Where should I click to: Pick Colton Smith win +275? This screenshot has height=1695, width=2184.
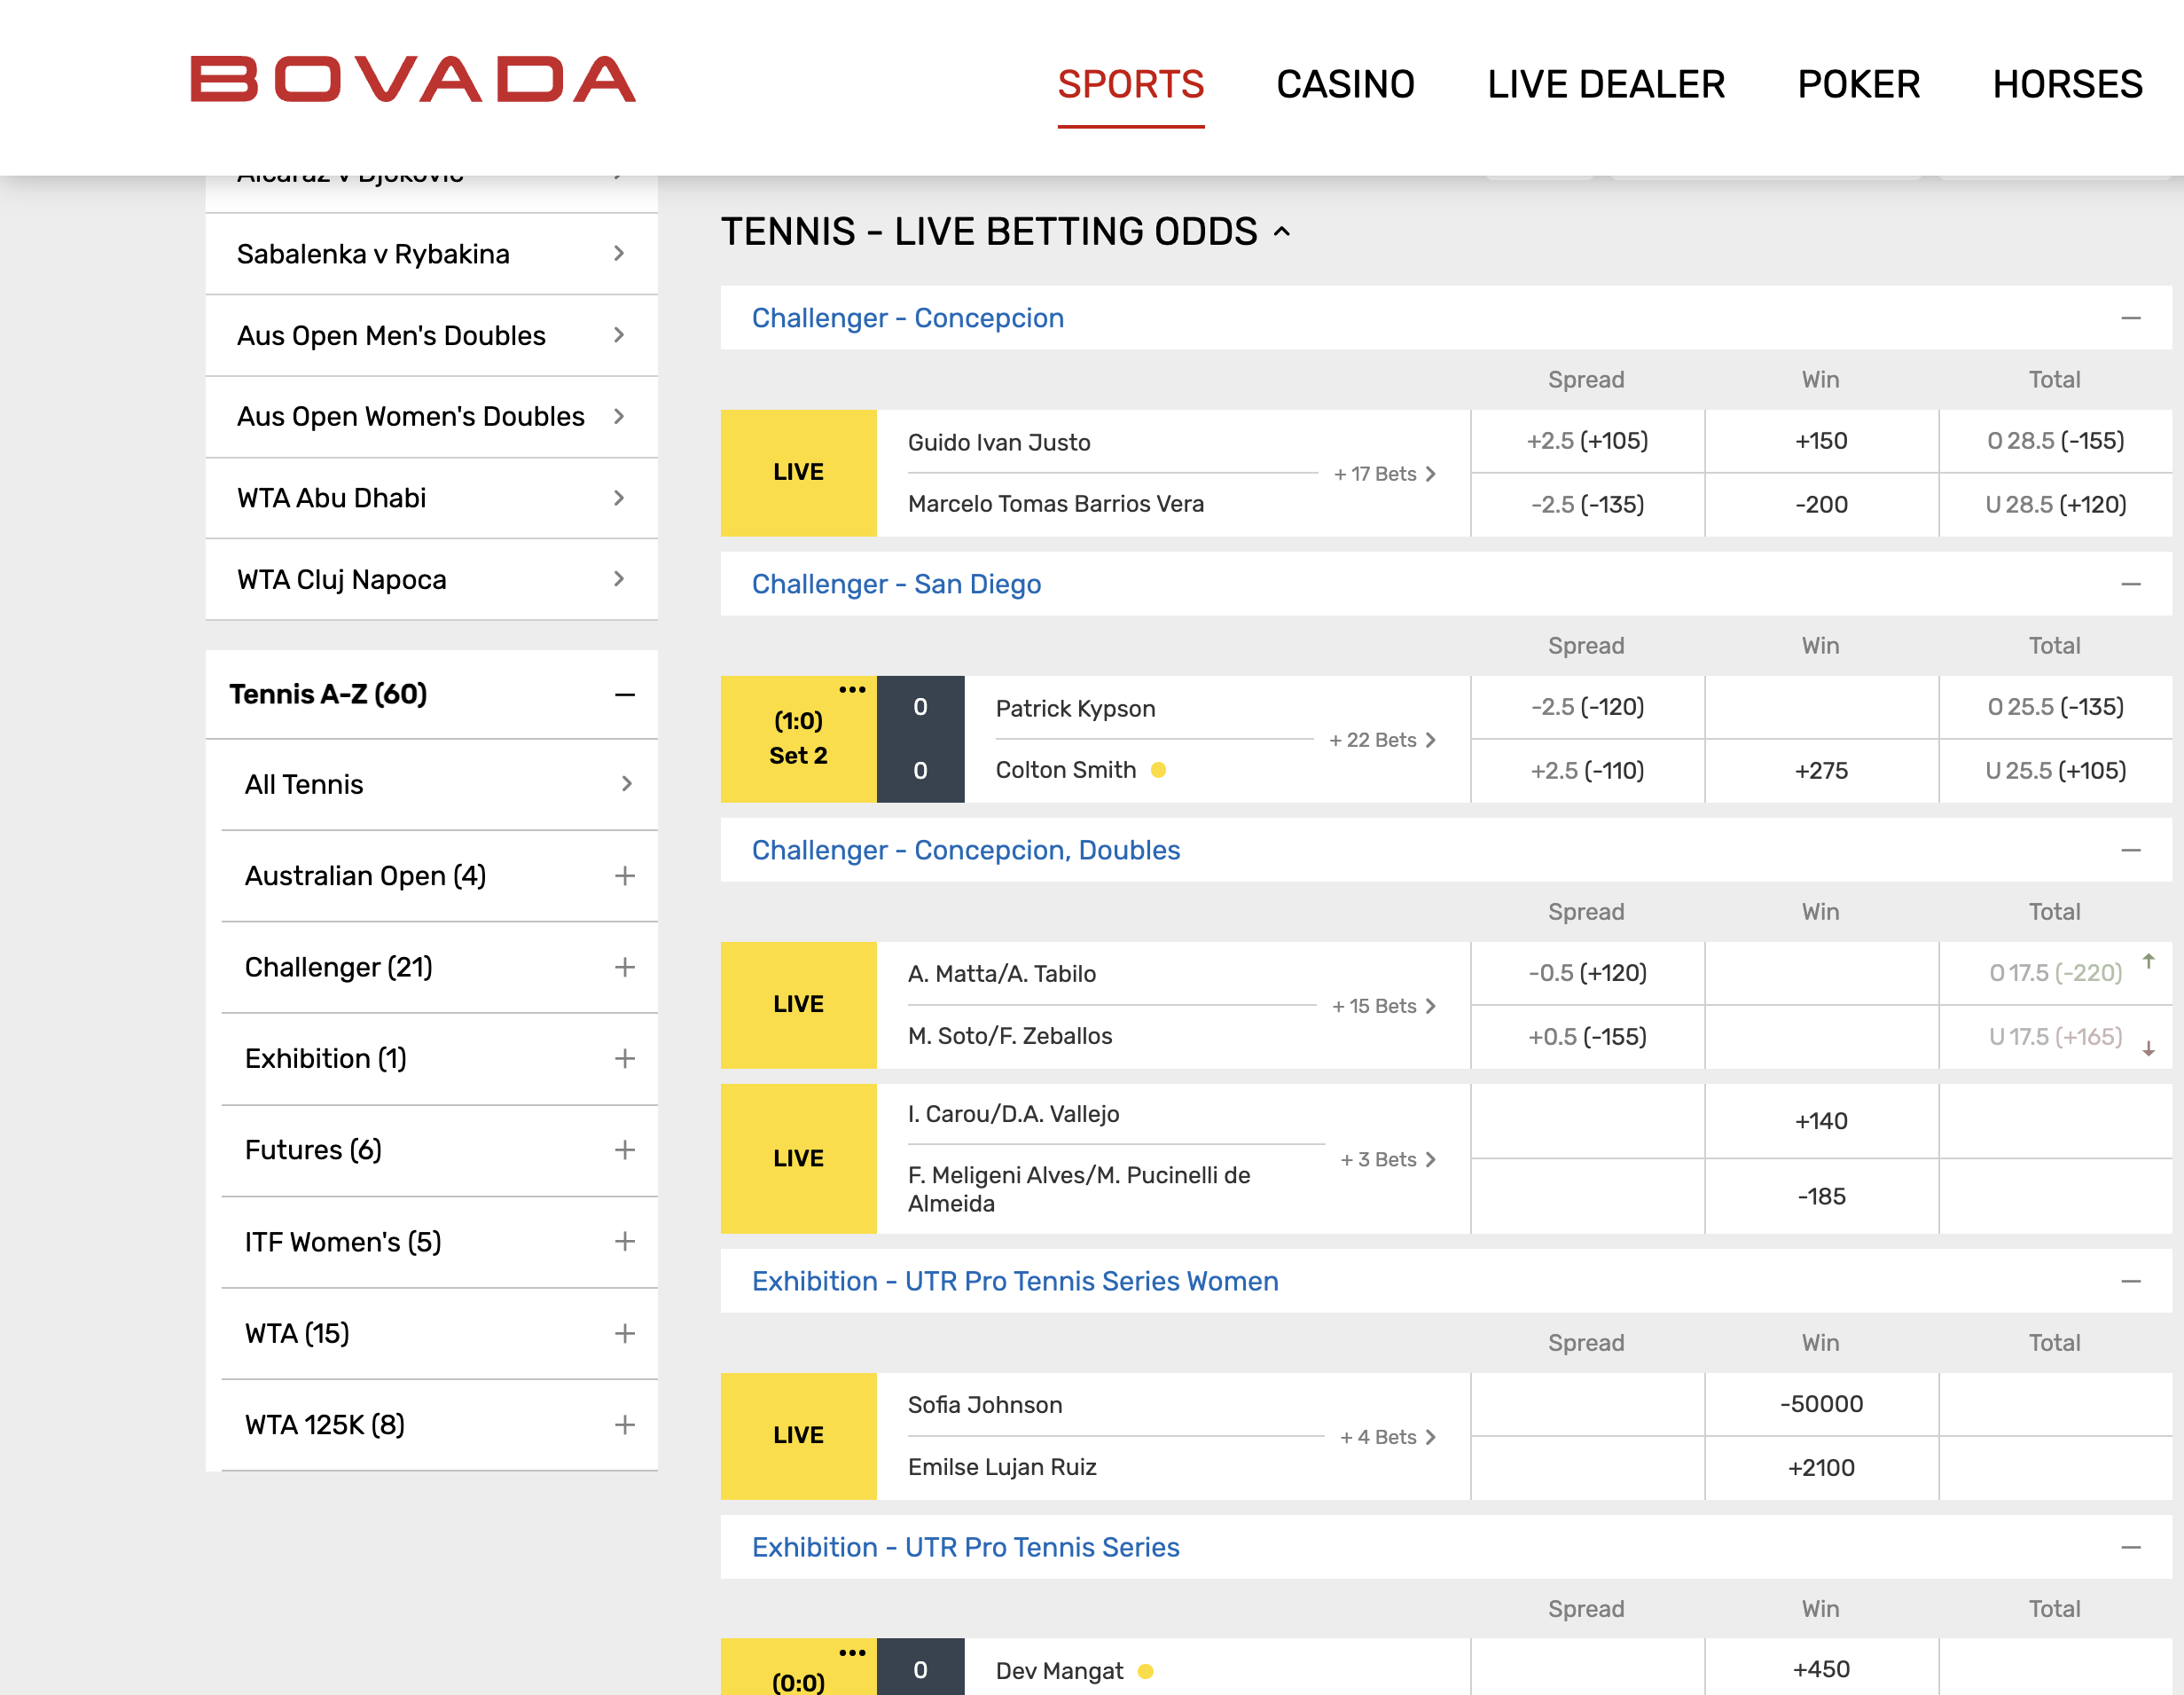[1821, 771]
